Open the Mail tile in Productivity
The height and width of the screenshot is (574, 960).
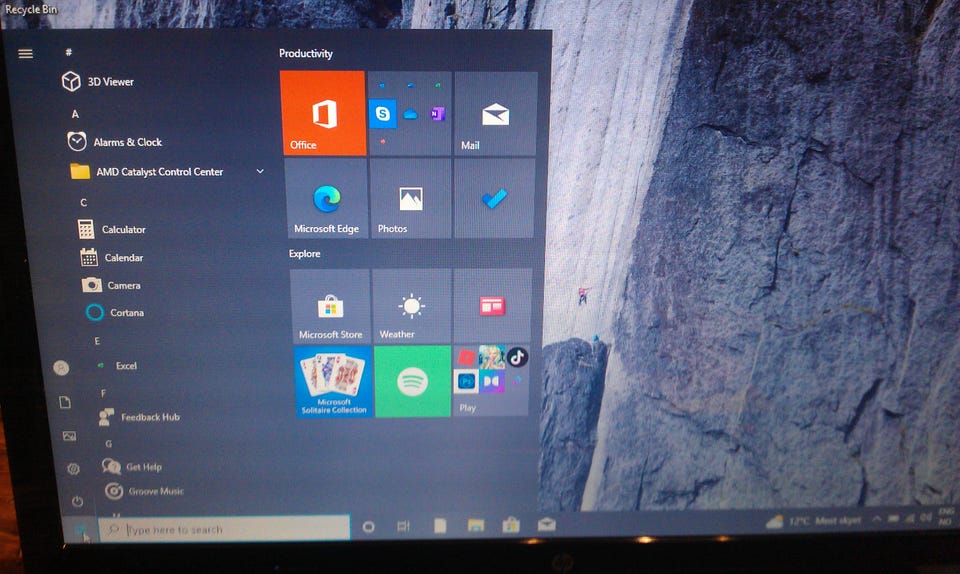pyautogui.click(x=495, y=113)
